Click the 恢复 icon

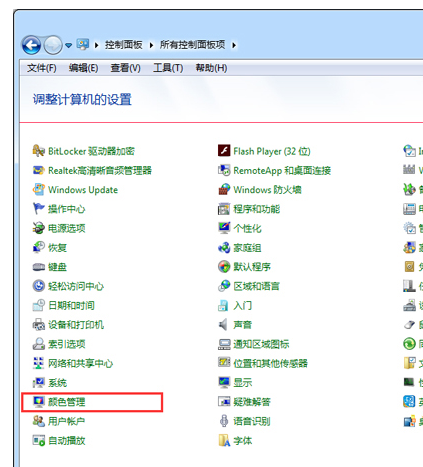click(x=39, y=248)
